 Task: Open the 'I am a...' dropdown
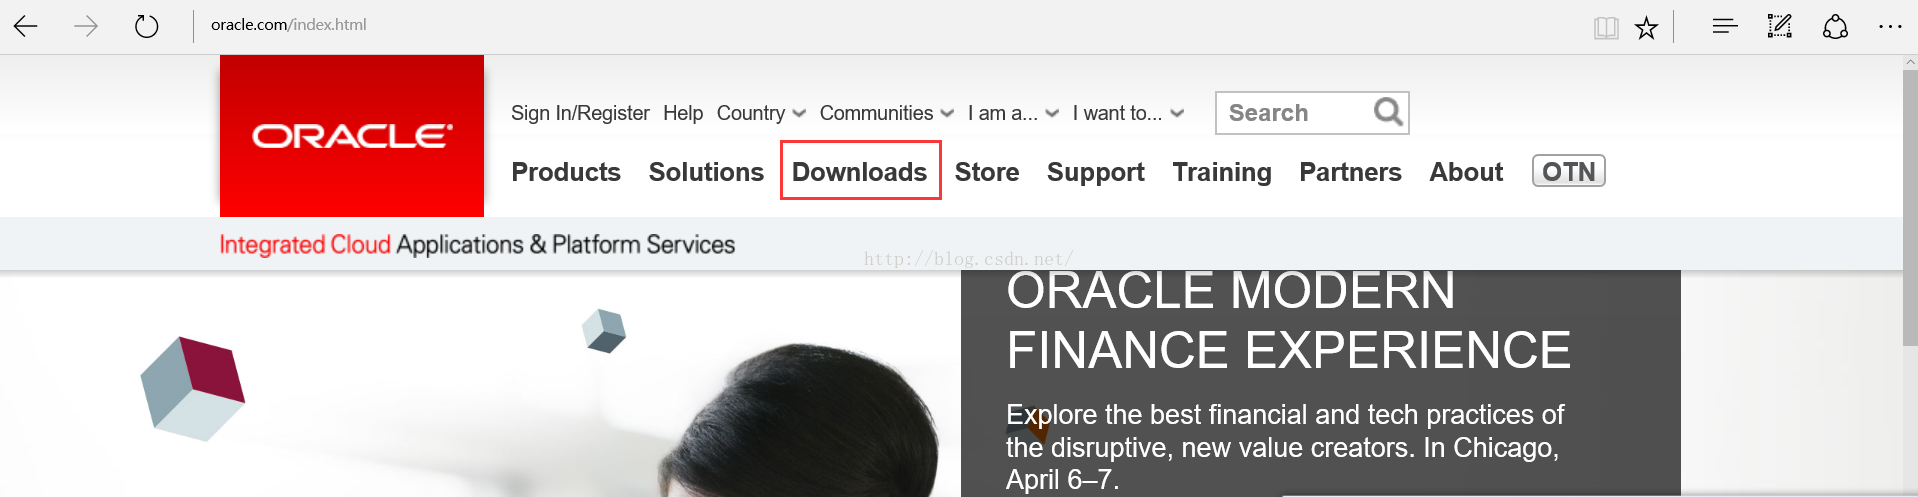[1013, 113]
